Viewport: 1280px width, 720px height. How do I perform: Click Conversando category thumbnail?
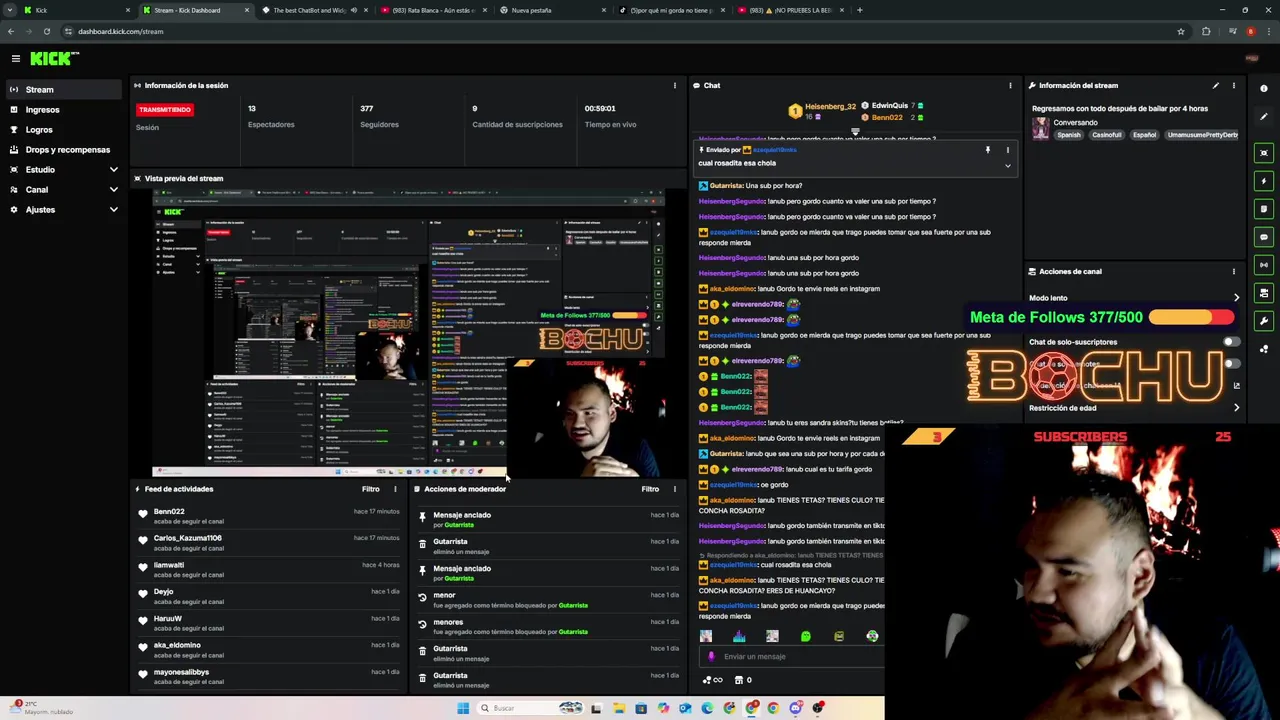click(1041, 128)
